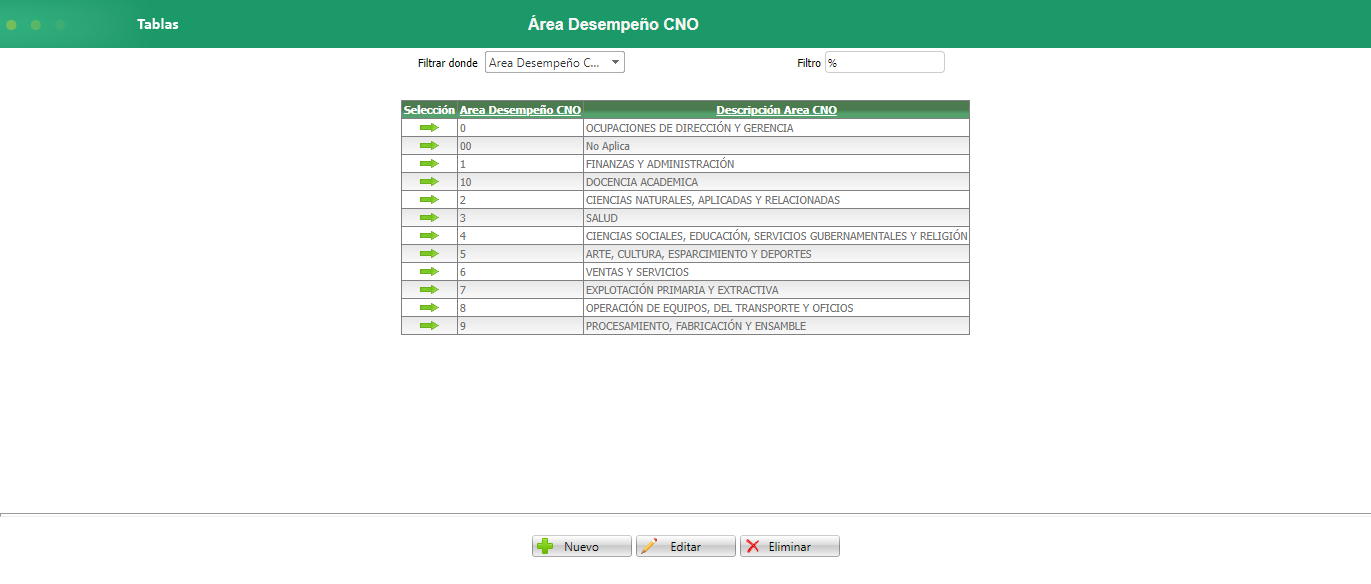Select the arrow icon for SALUD row
Viewport: 1371px width, 584px height.
[x=430, y=217]
